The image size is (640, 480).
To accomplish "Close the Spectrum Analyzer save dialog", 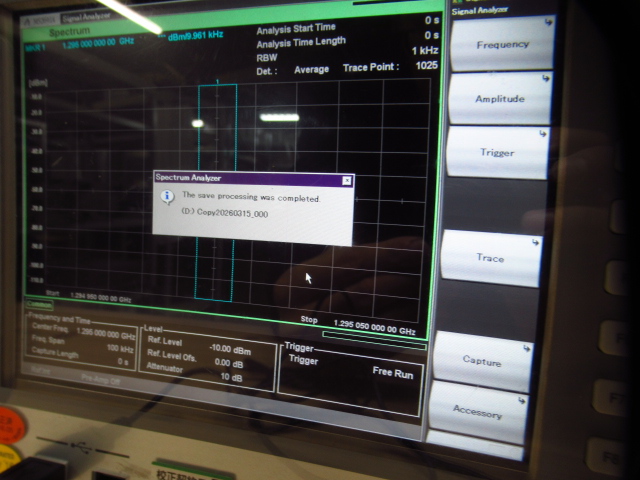I will pos(346,181).
